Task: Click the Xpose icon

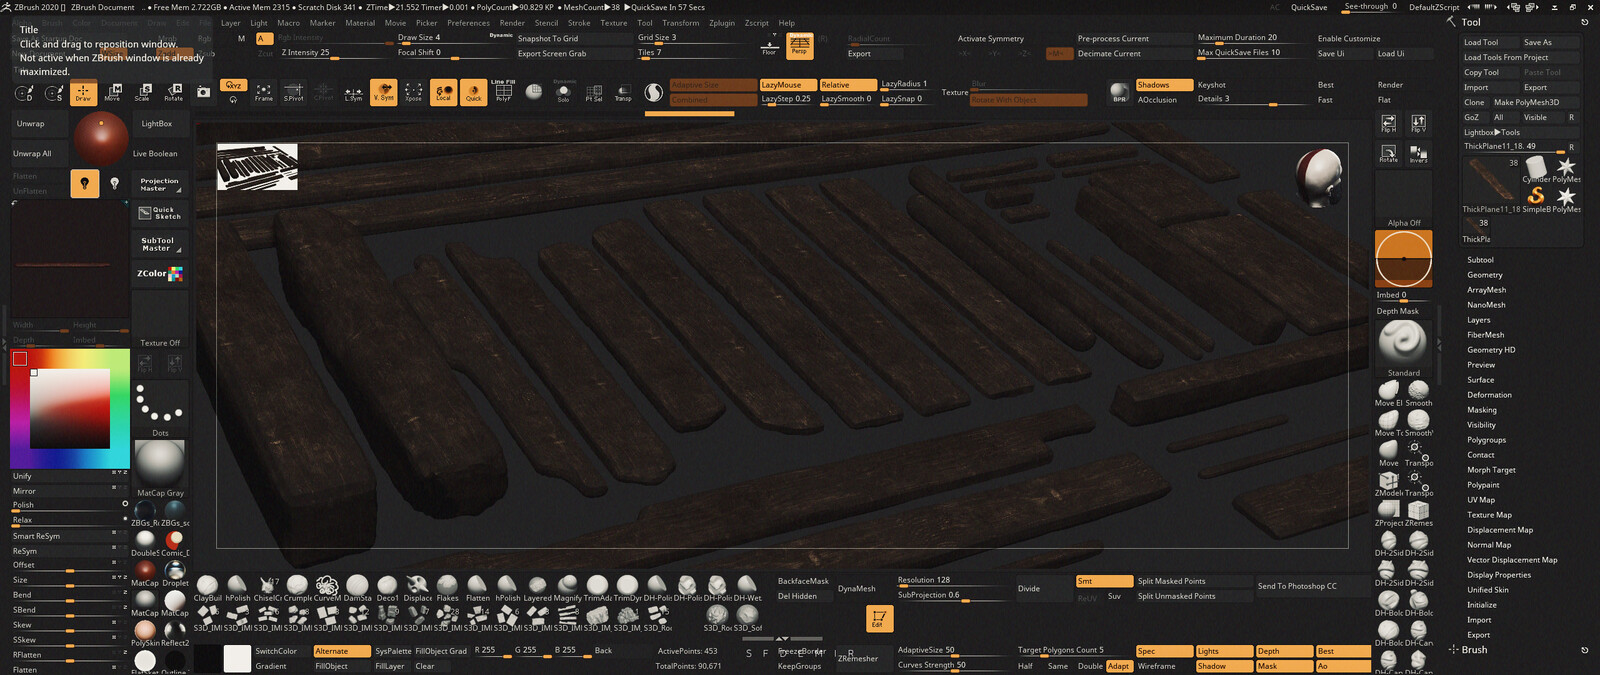Action: point(413,92)
